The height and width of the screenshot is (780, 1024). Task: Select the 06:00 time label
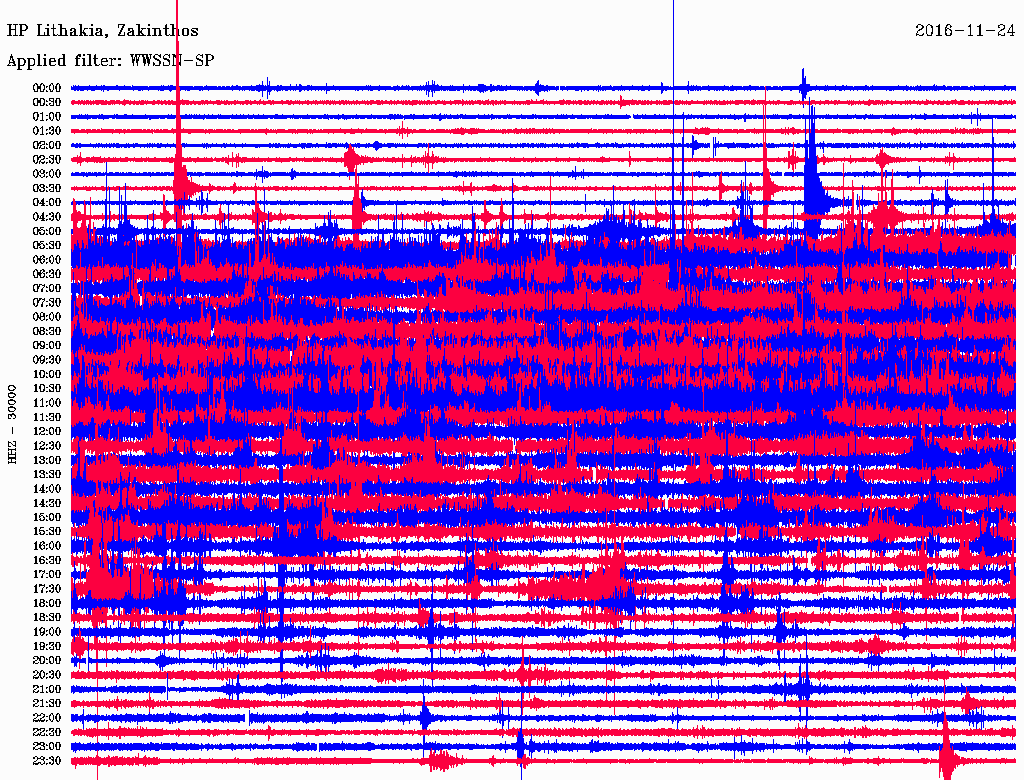[x=47, y=259]
